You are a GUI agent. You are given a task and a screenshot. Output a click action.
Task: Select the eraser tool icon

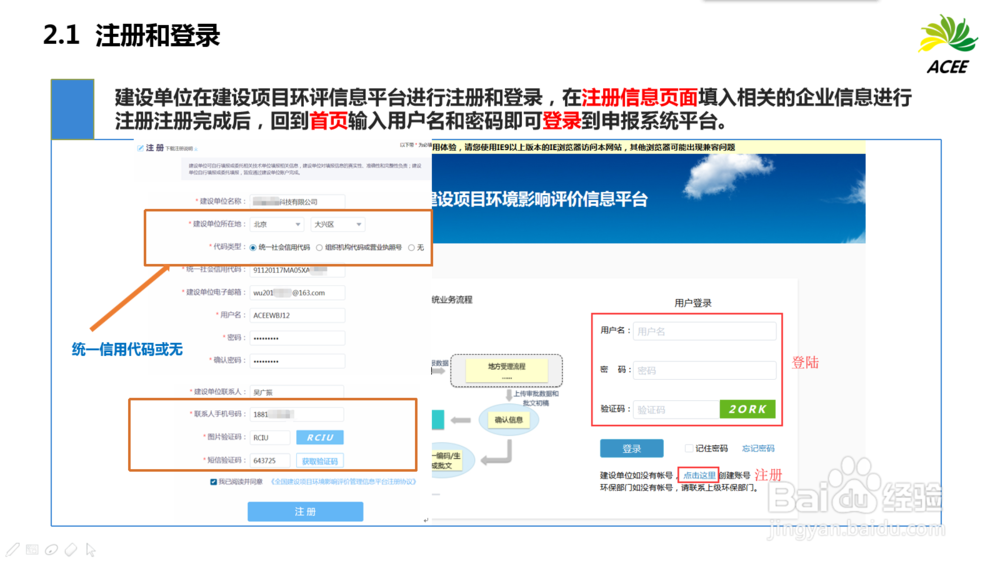coord(71,550)
